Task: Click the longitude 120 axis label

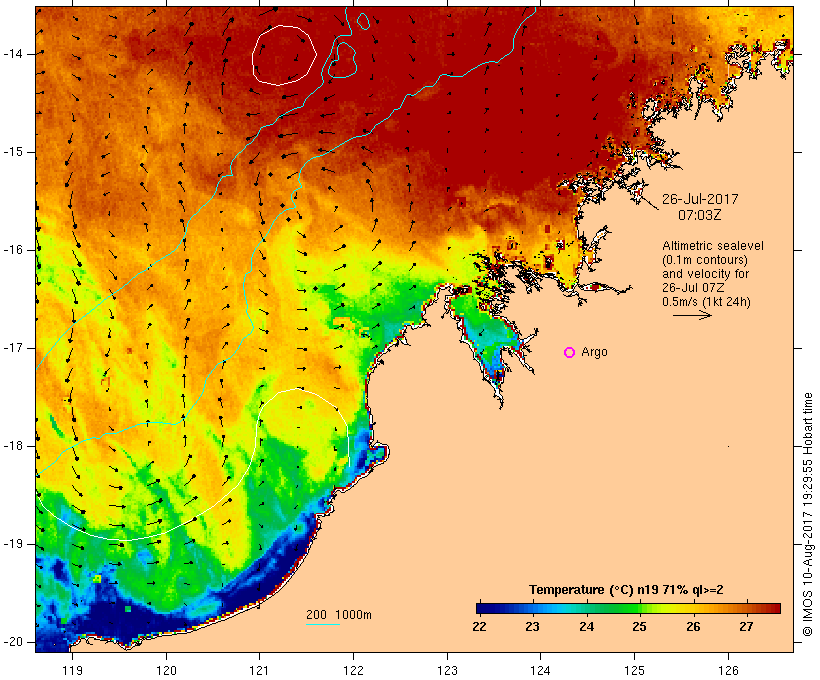Action: click(x=166, y=670)
